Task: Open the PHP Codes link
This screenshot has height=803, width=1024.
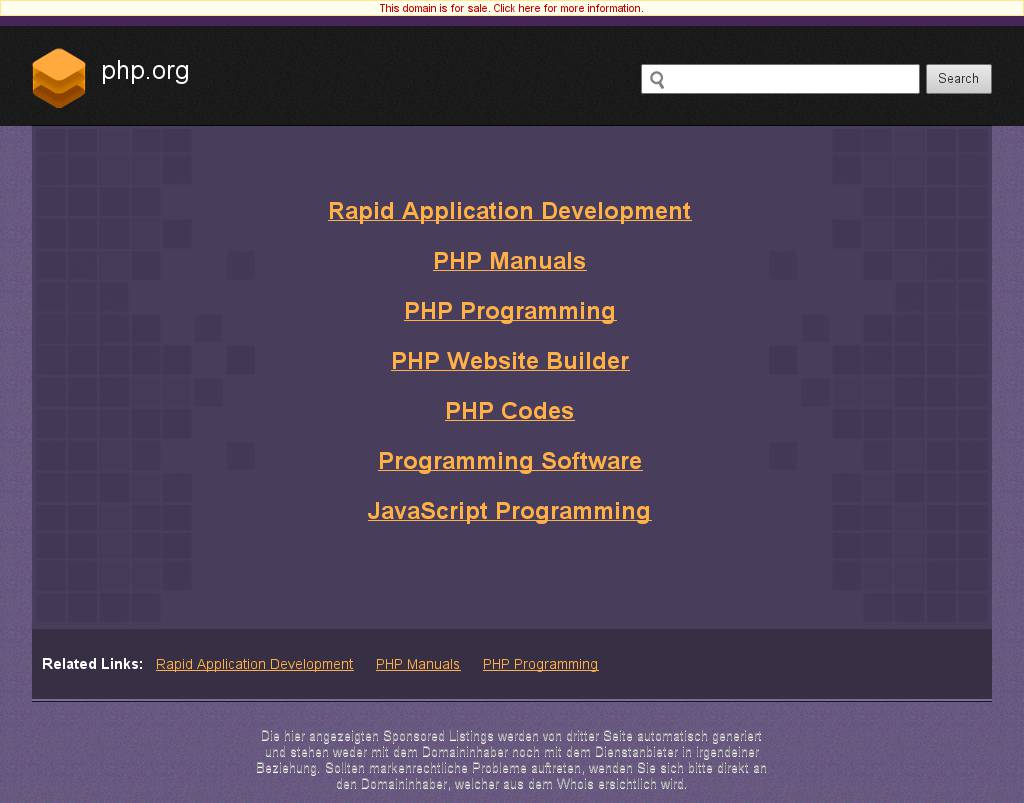Action: [x=509, y=411]
